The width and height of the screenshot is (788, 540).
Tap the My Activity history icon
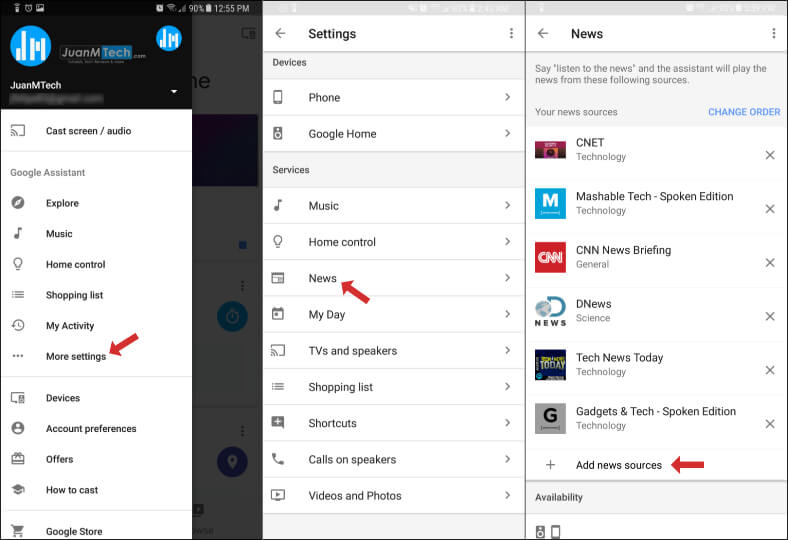click(x=18, y=325)
